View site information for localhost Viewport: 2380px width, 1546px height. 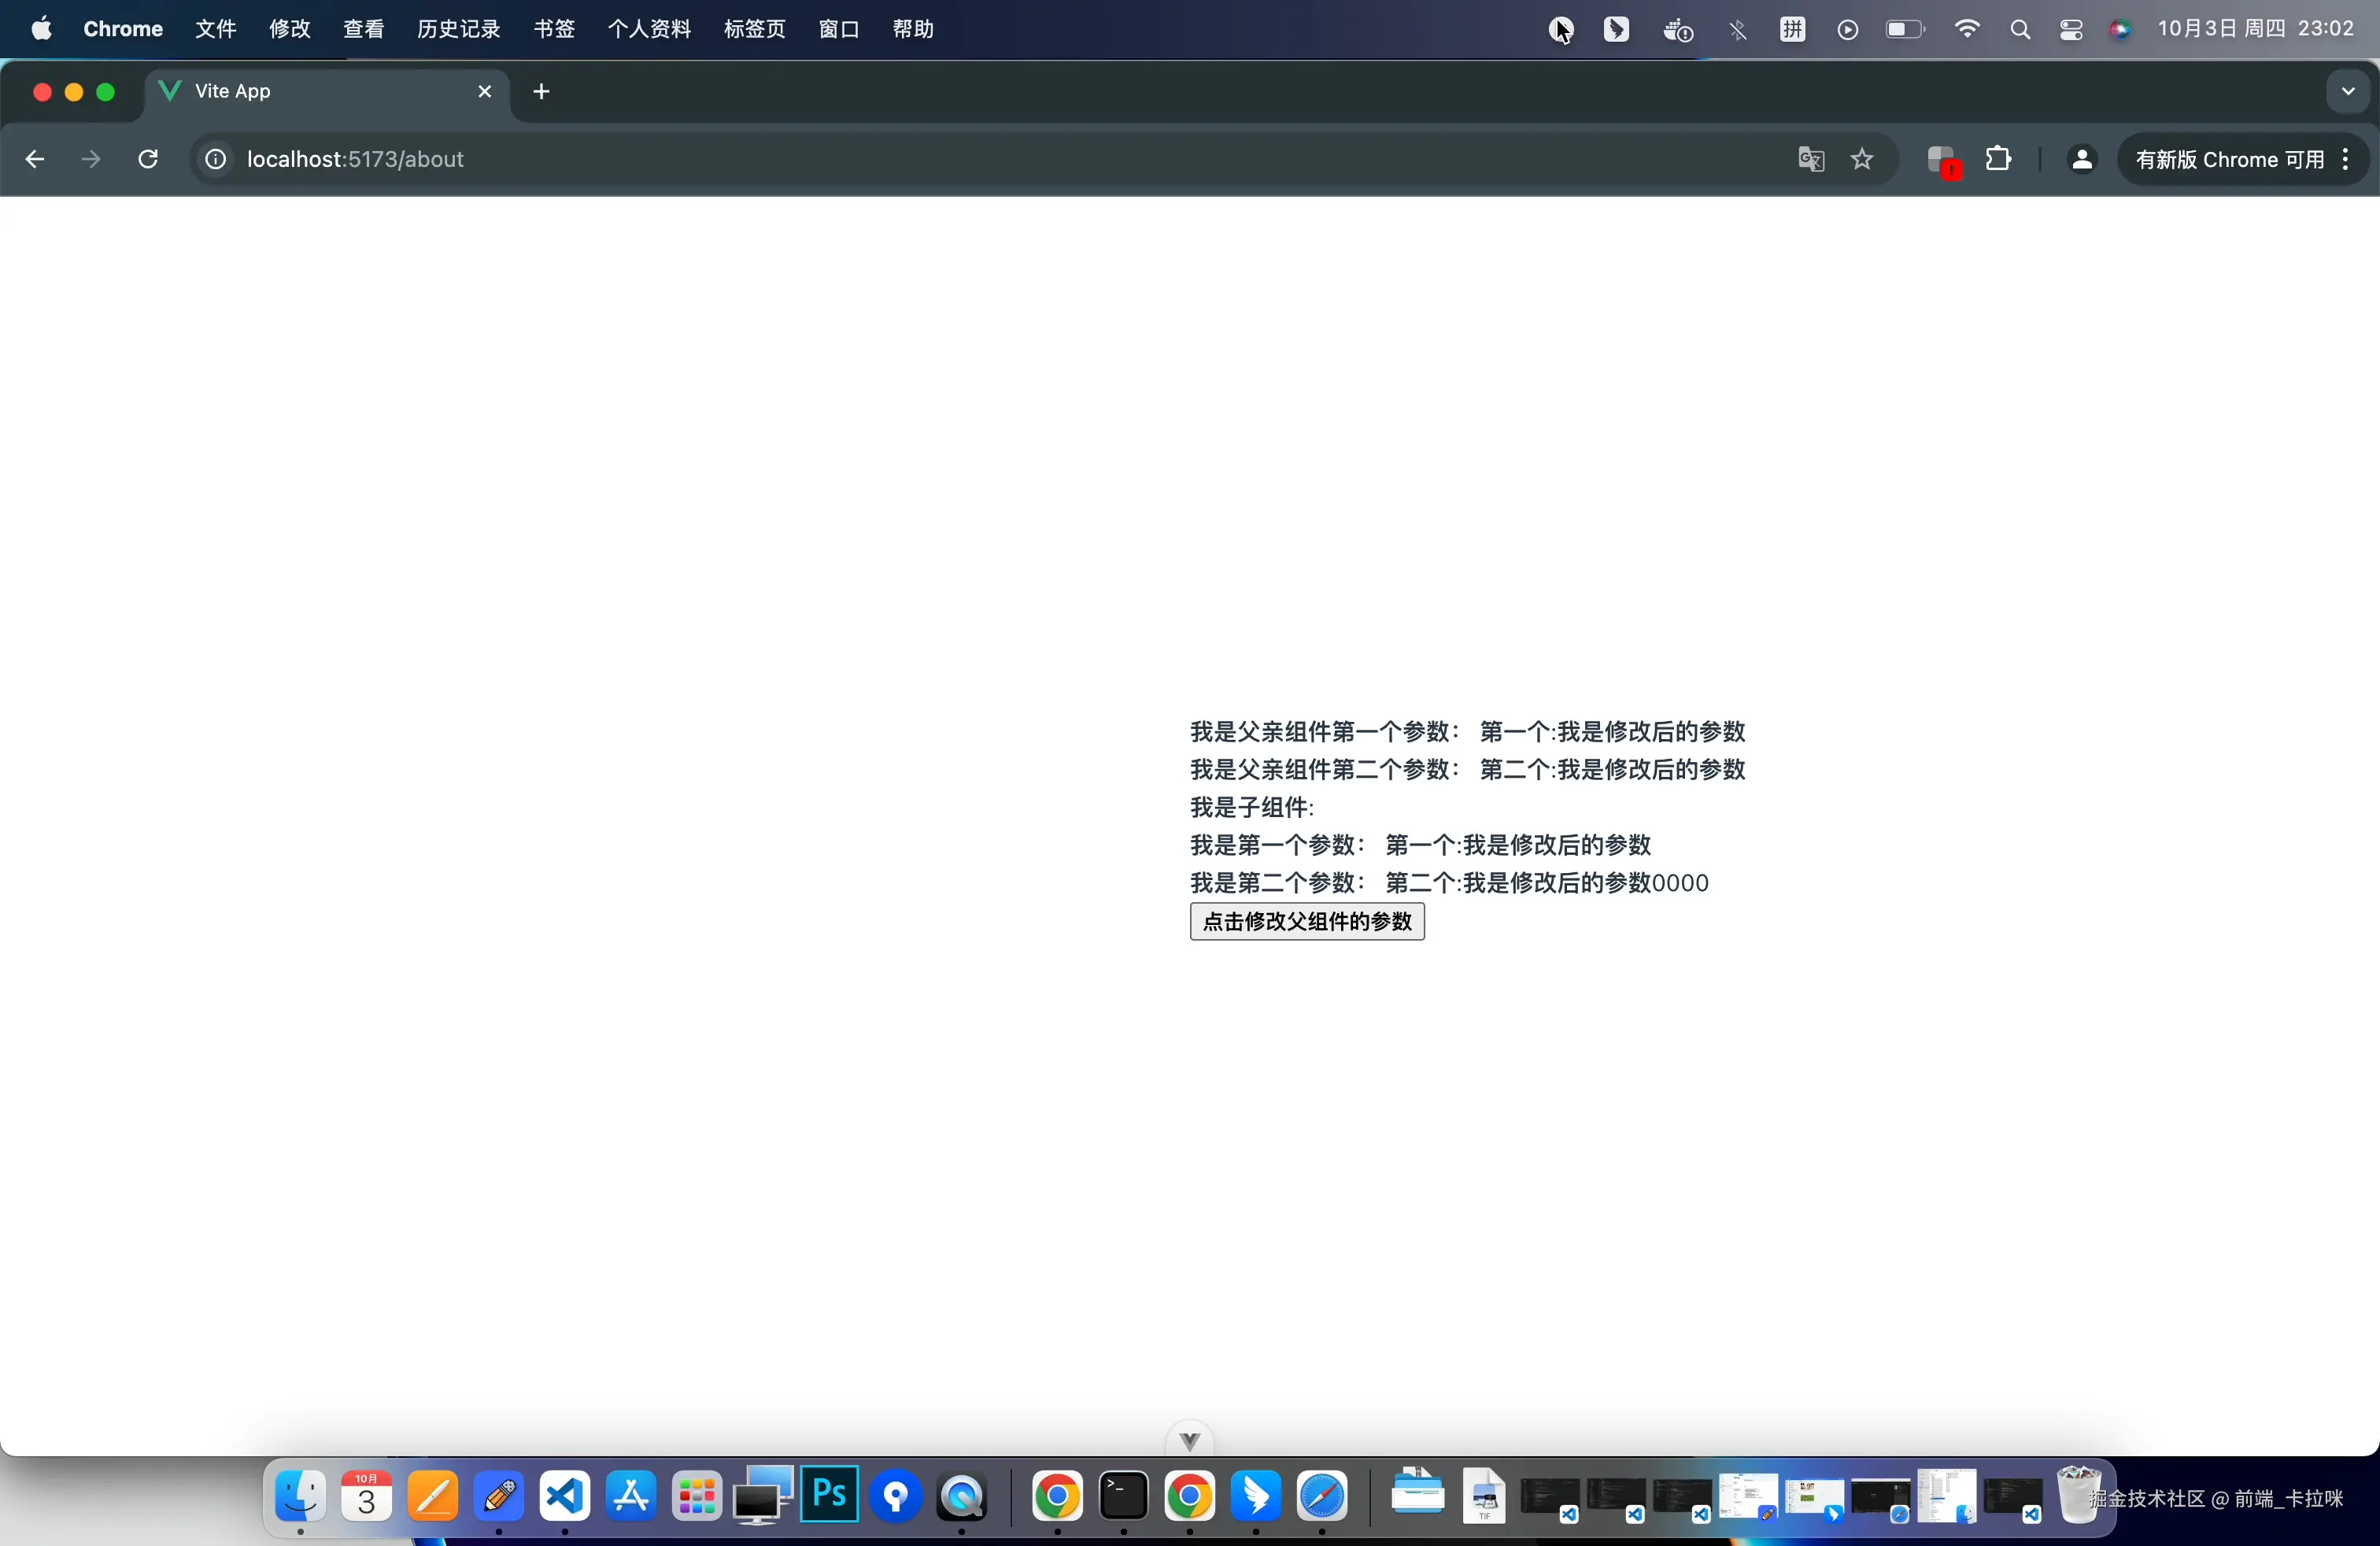coord(215,159)
